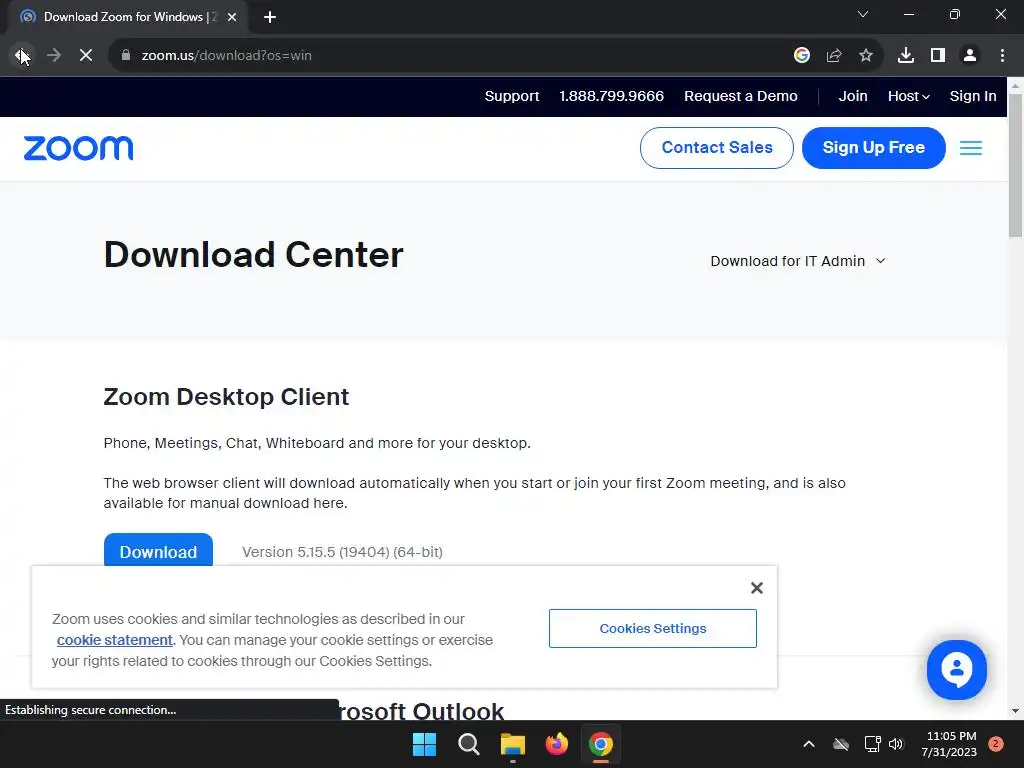
Task: Click the address bar URL zoom.us/download
Action: click(227, 56)
